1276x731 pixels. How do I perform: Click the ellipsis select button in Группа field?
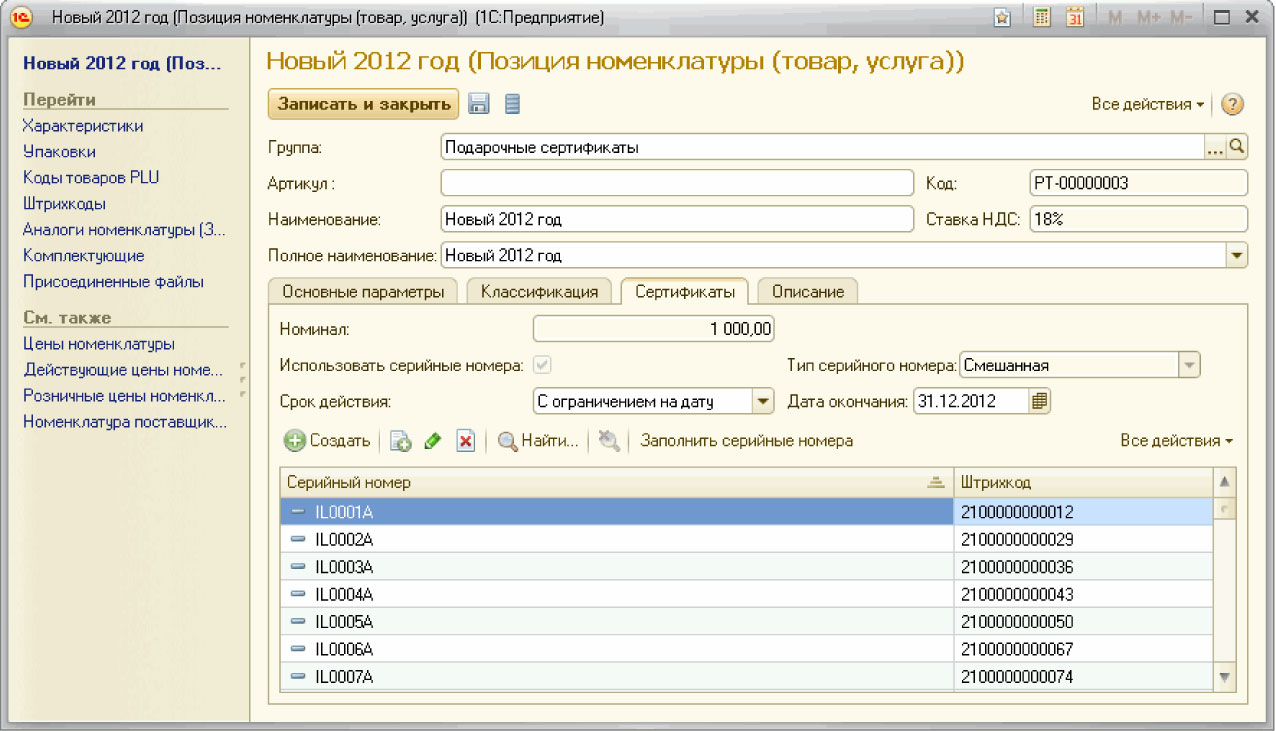(x=1215, y=148)
